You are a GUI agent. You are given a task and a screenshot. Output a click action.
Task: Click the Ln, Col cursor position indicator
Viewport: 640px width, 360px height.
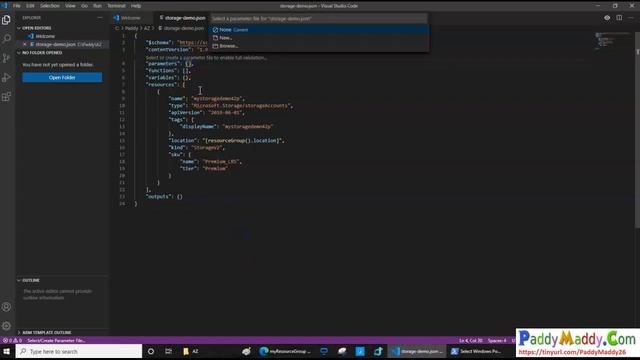470,340
